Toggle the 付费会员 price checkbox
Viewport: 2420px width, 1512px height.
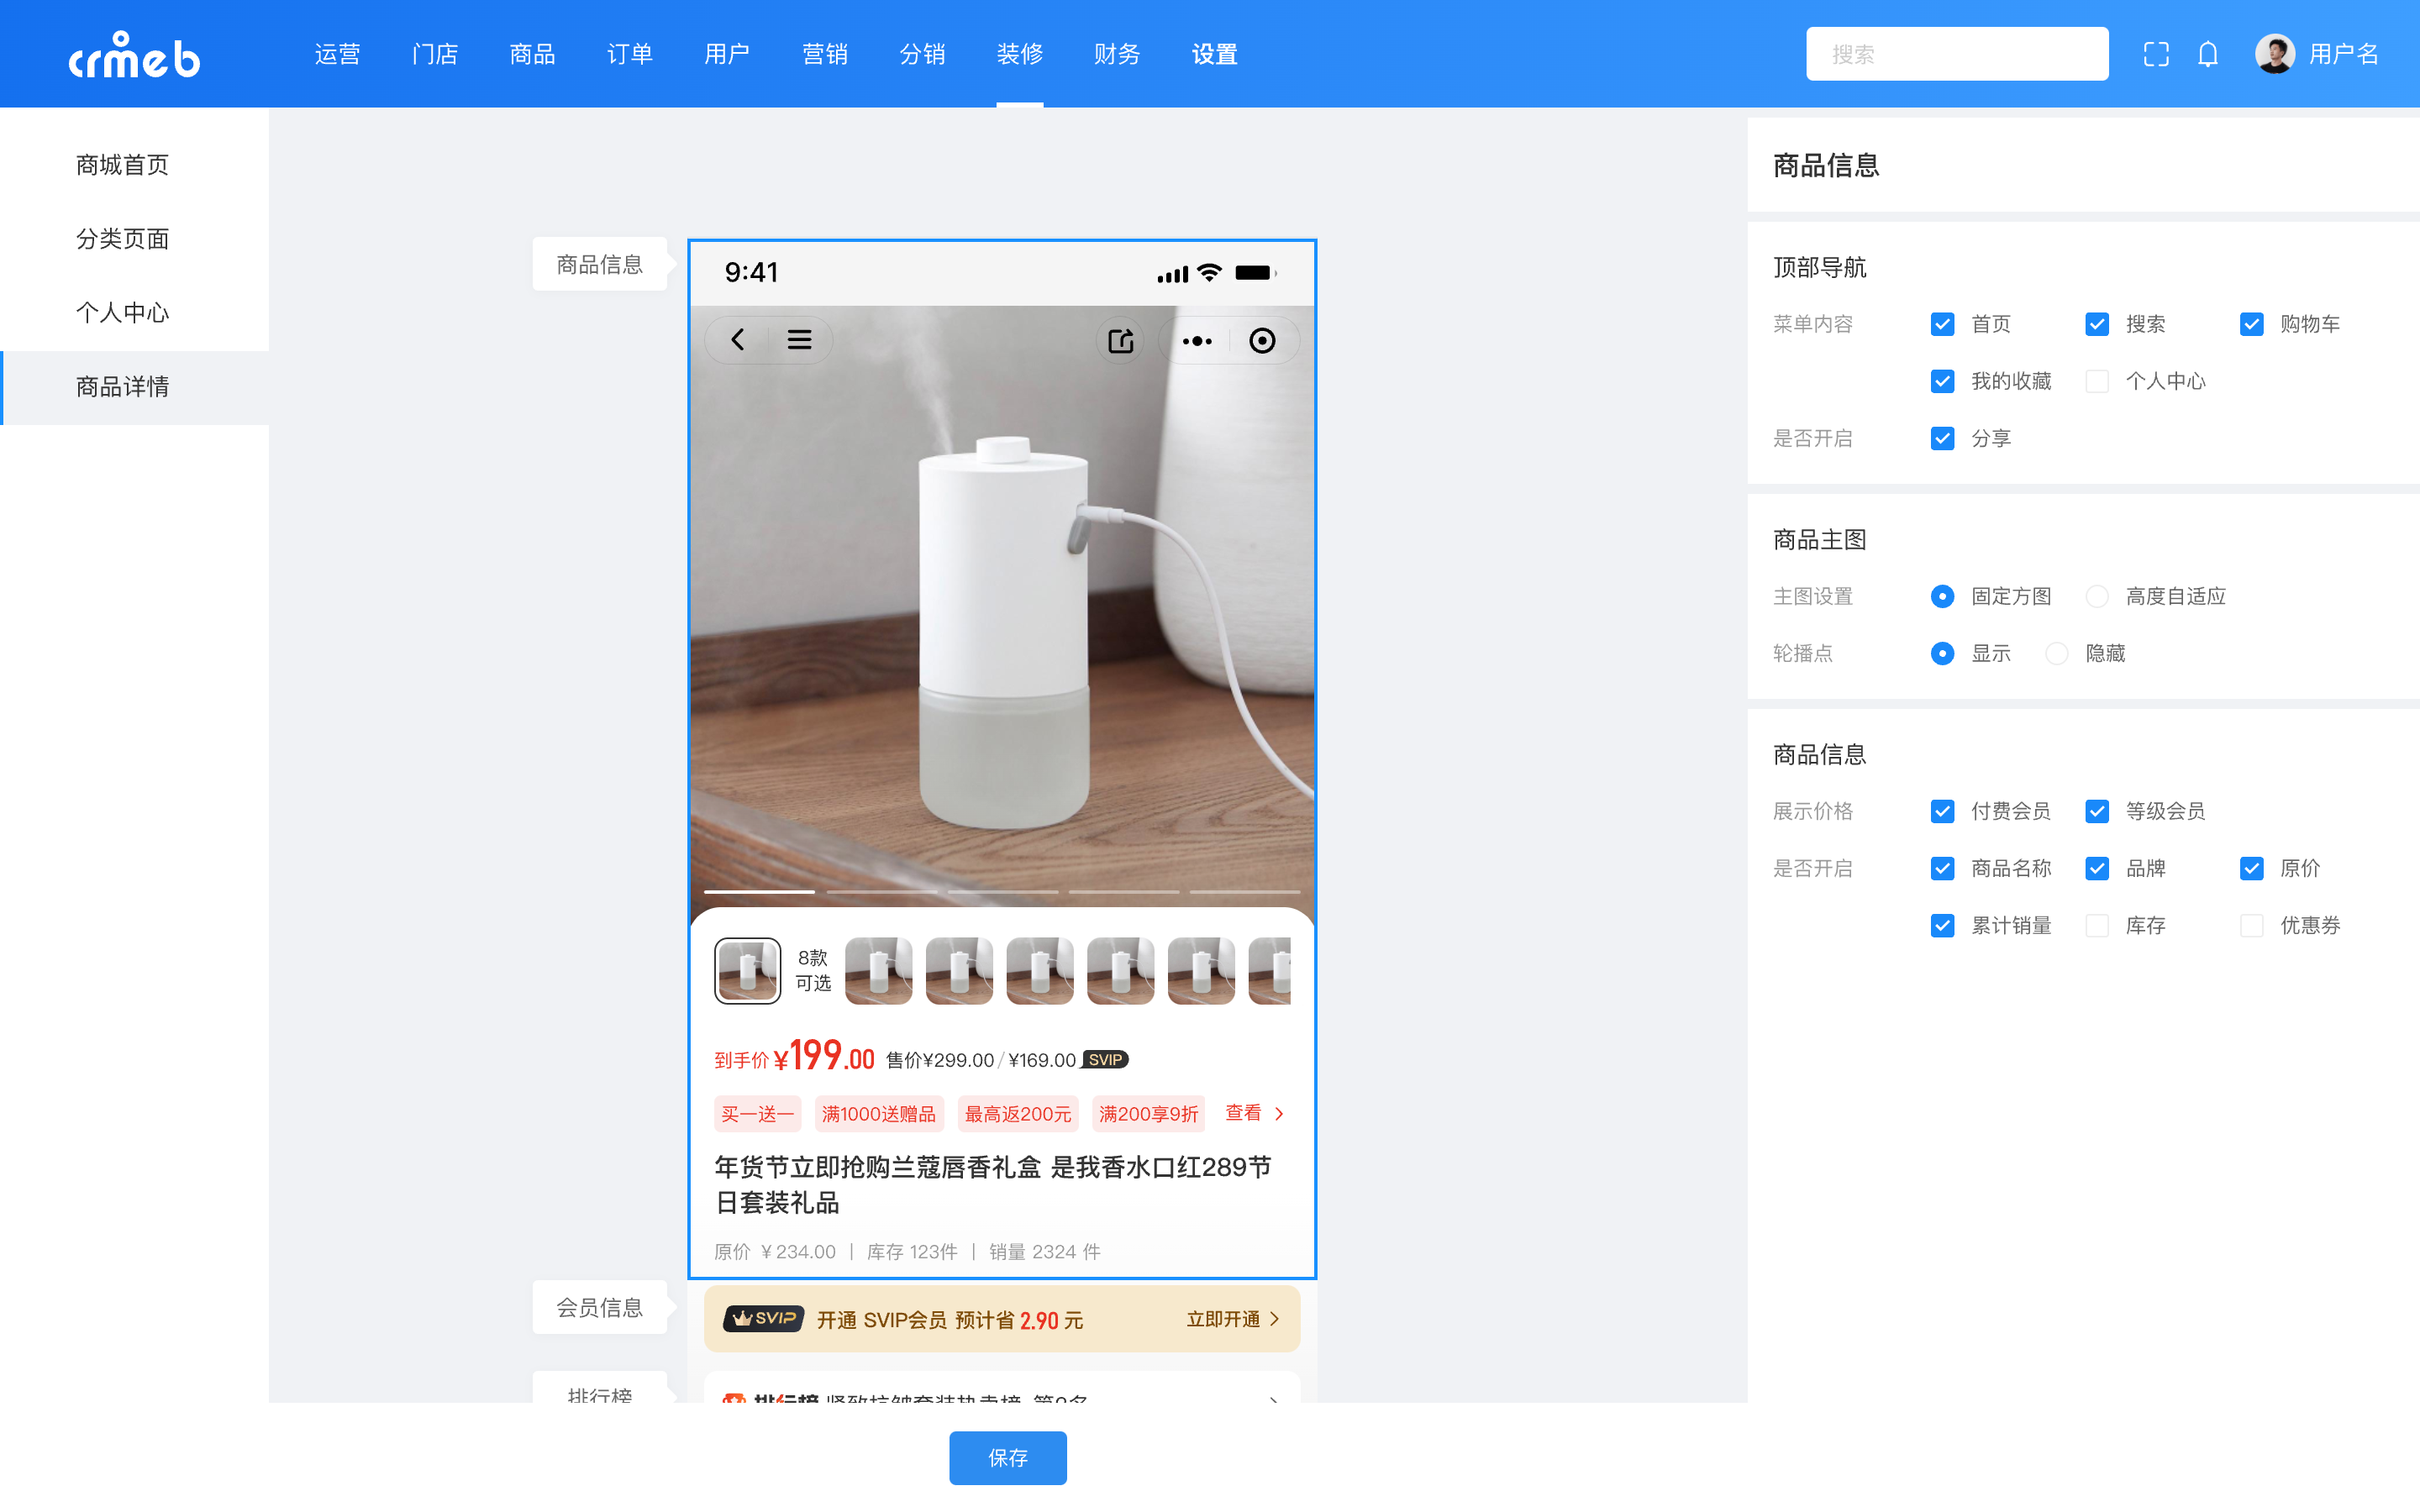[x=1942, y=811]
